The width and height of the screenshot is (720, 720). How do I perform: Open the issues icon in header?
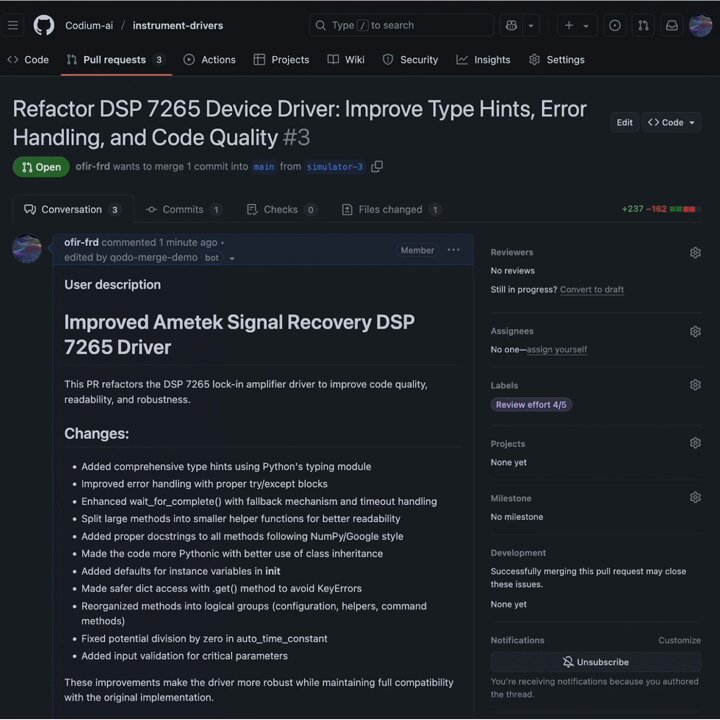pos(614,26)
